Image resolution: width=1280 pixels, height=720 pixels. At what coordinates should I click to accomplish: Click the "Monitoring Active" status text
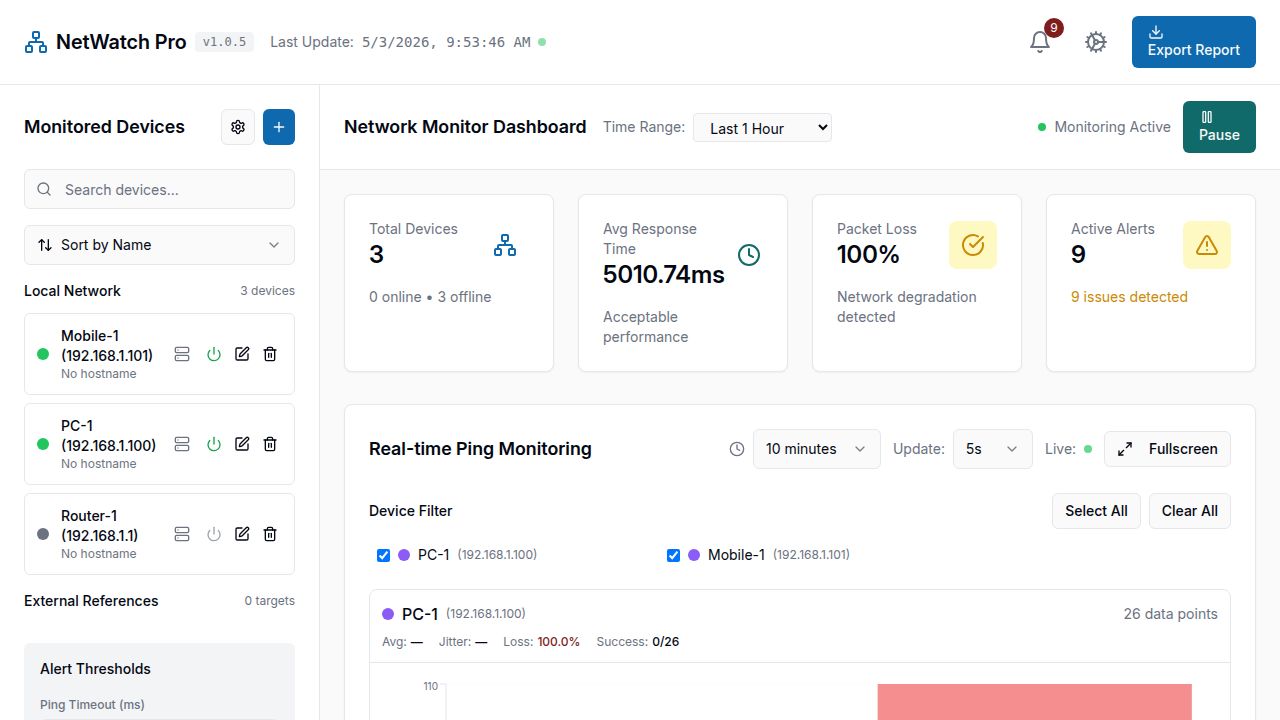tap(1112, 127)
